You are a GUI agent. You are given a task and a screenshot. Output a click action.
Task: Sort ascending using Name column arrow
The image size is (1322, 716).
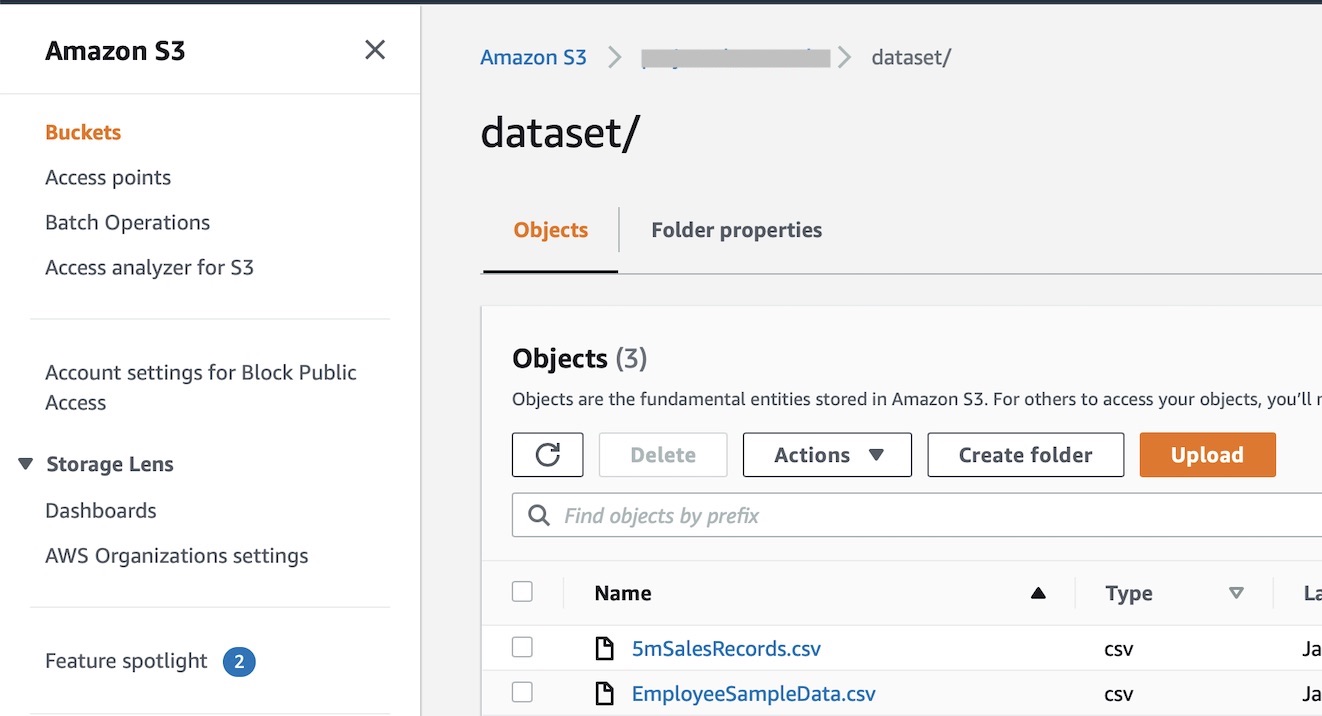[x=1038, y=594]
